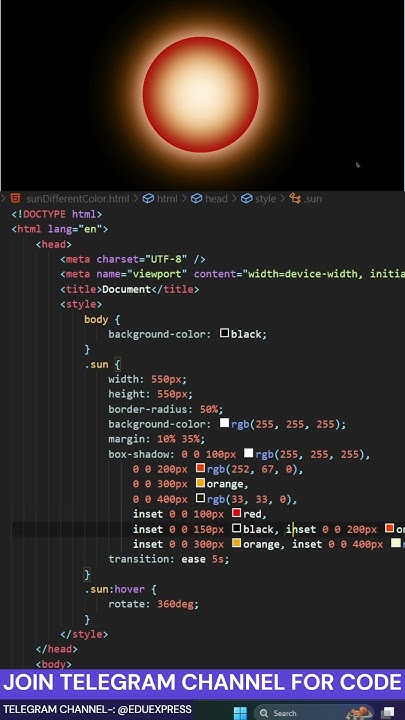Open the rgb(252, 67, 0) color swatch

click(200, 468)
